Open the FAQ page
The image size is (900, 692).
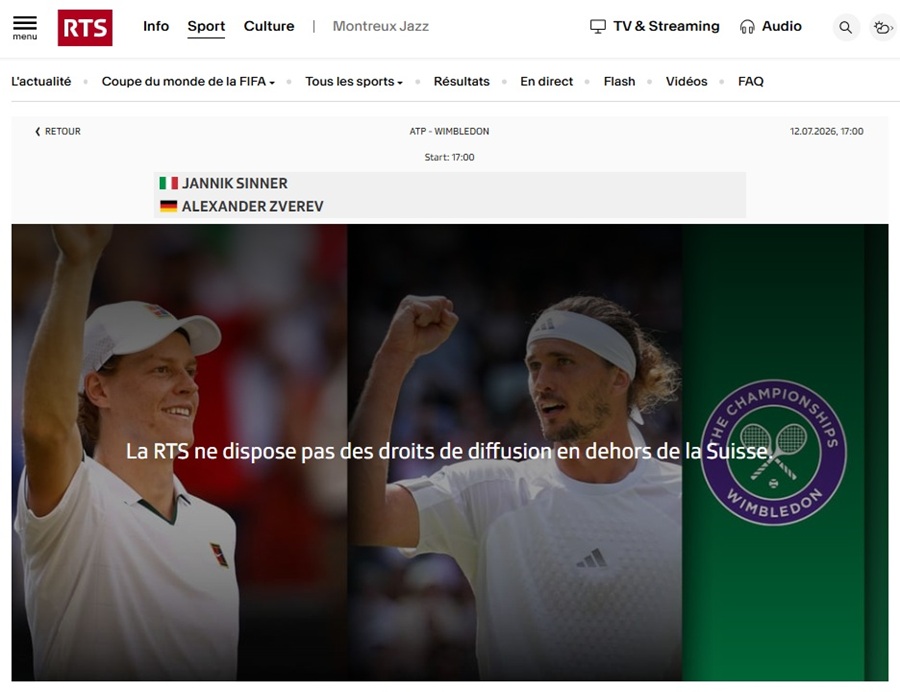[x=751, y=81]
